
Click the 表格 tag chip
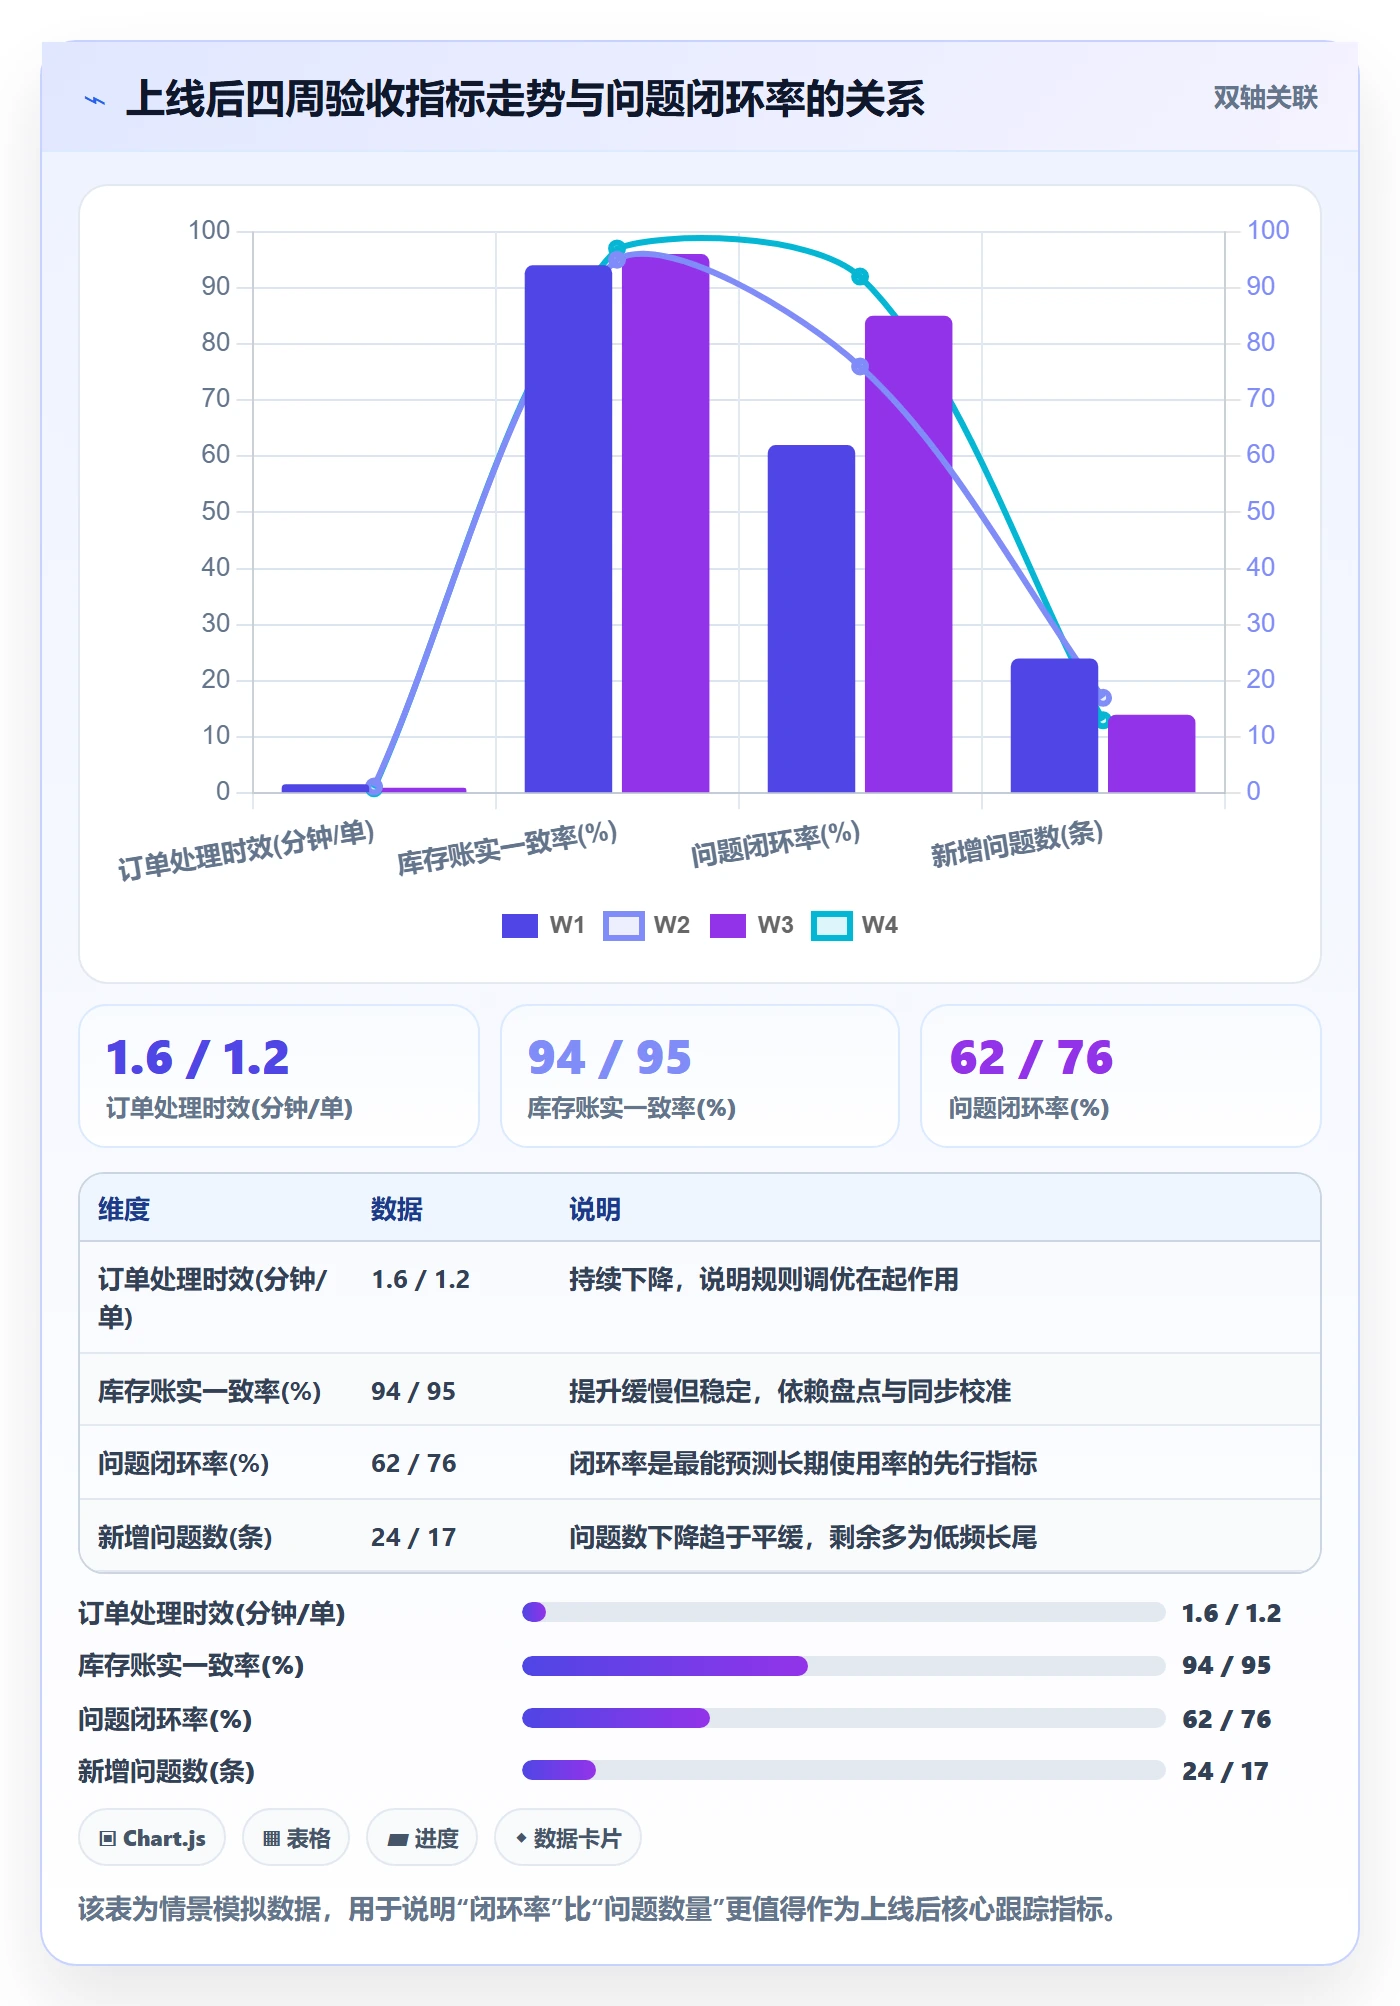296,1838
